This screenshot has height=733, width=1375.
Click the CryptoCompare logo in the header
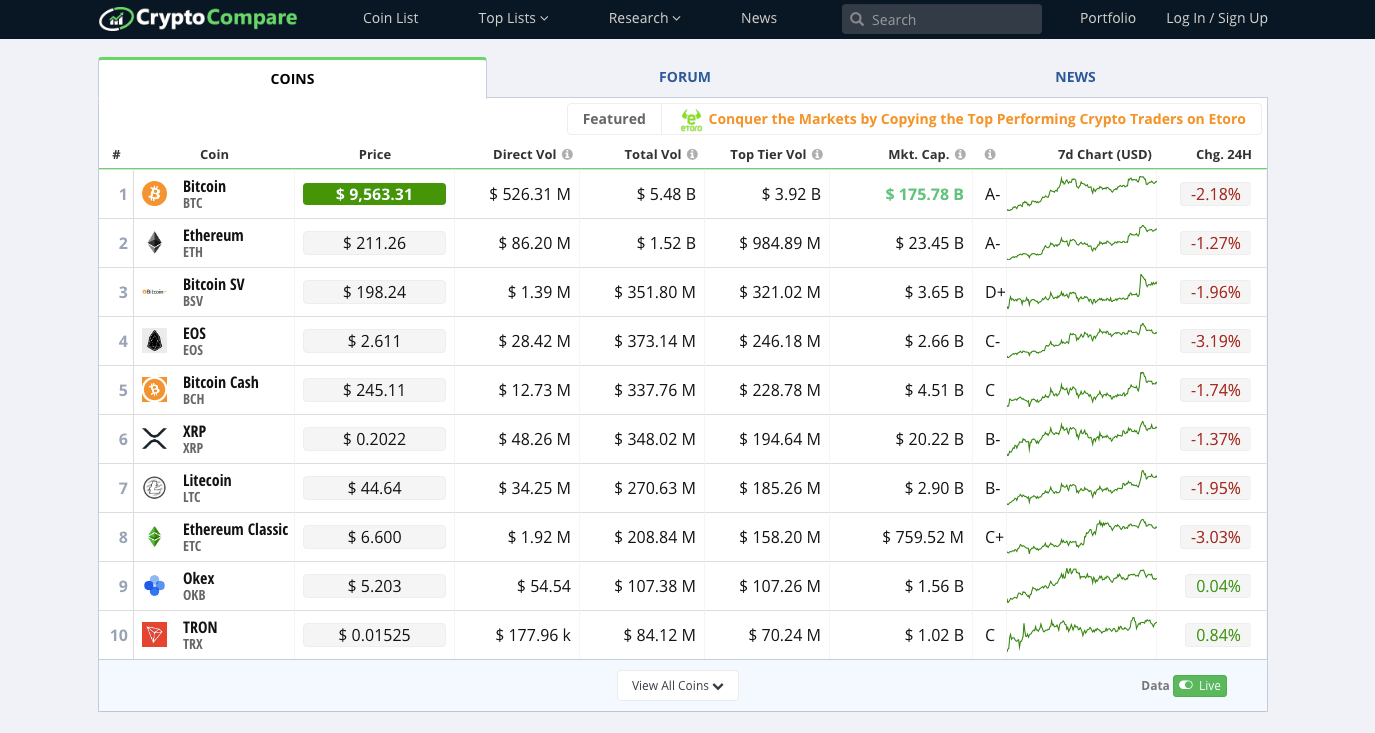pyautogui.click(x=197, y=18)
